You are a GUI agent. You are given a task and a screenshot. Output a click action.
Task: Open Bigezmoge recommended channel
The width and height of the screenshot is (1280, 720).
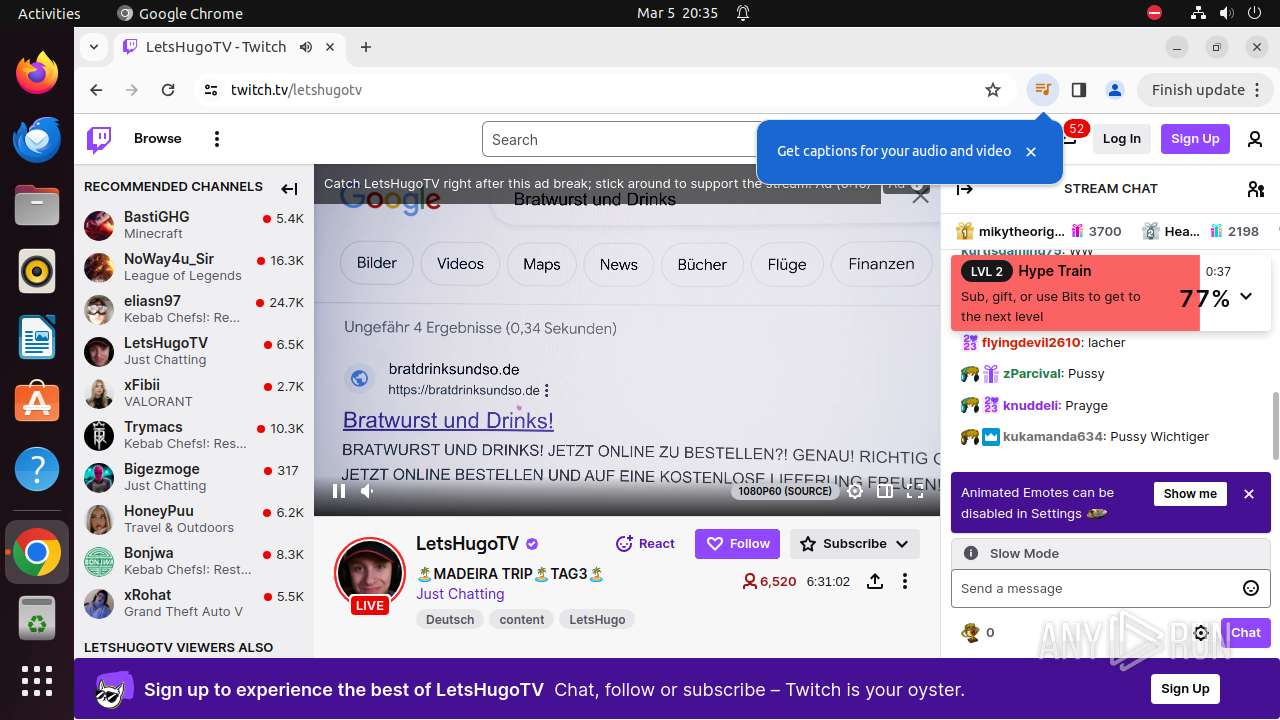[194, 477]
